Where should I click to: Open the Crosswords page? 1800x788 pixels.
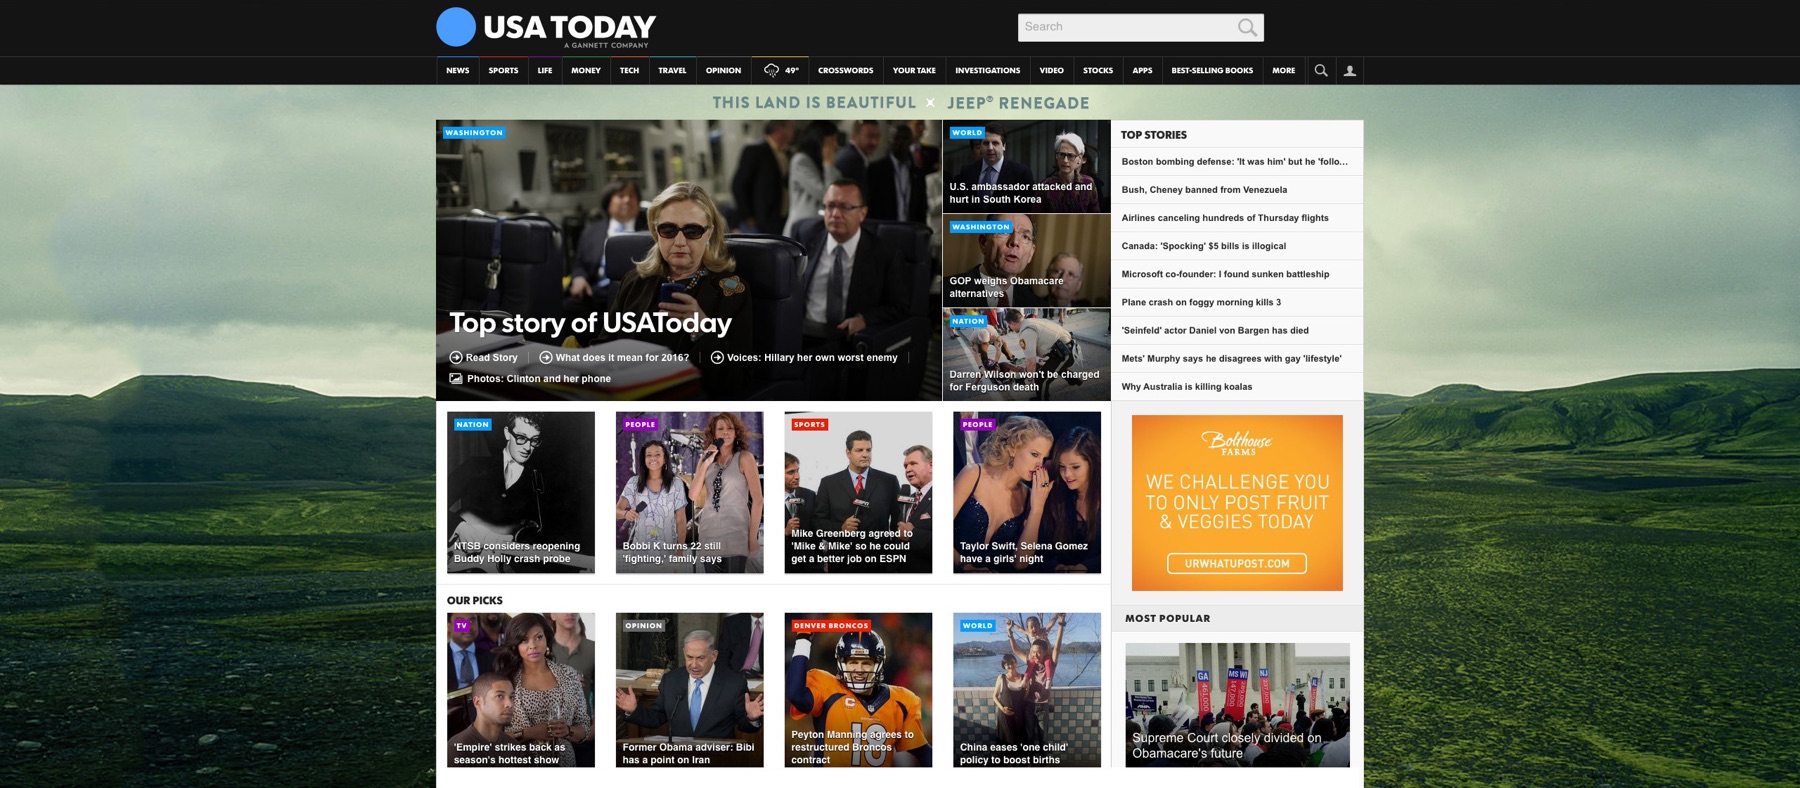846,71
